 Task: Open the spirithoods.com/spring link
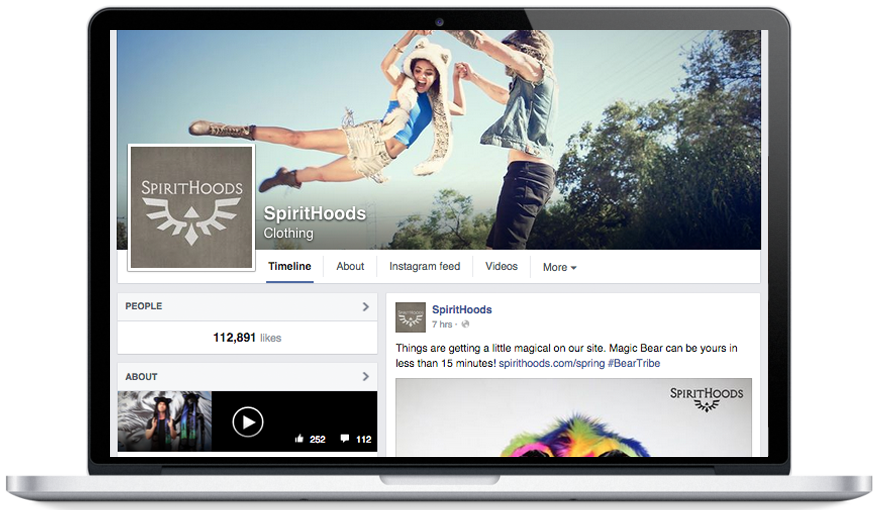(x=552, y=363)
